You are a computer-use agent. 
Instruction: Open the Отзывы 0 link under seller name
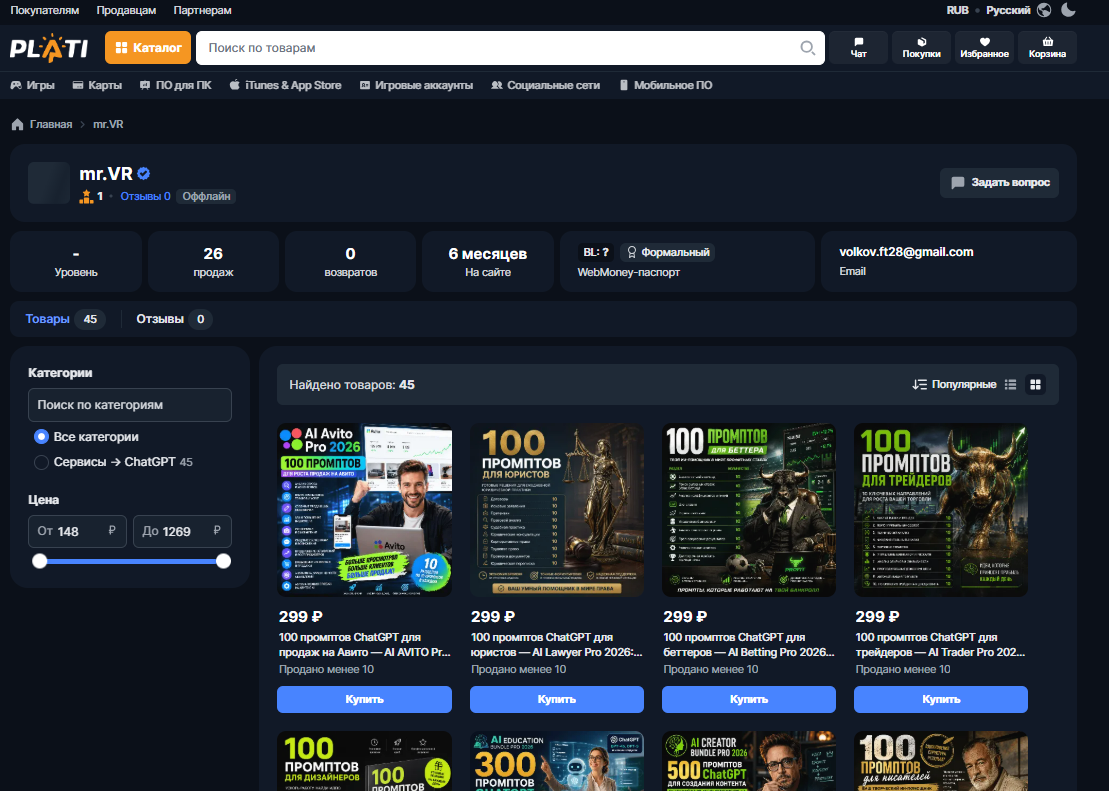click(x=145, y=197)
